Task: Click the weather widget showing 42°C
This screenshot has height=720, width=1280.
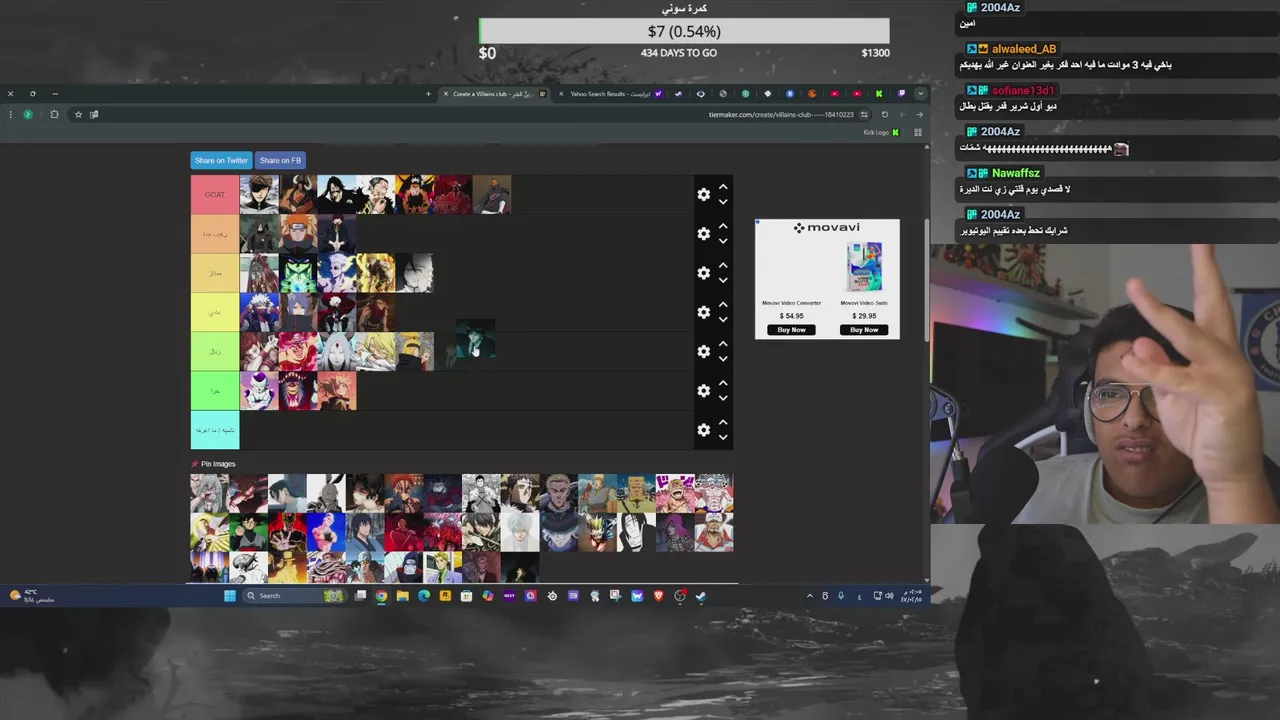Action: [31, 595]
